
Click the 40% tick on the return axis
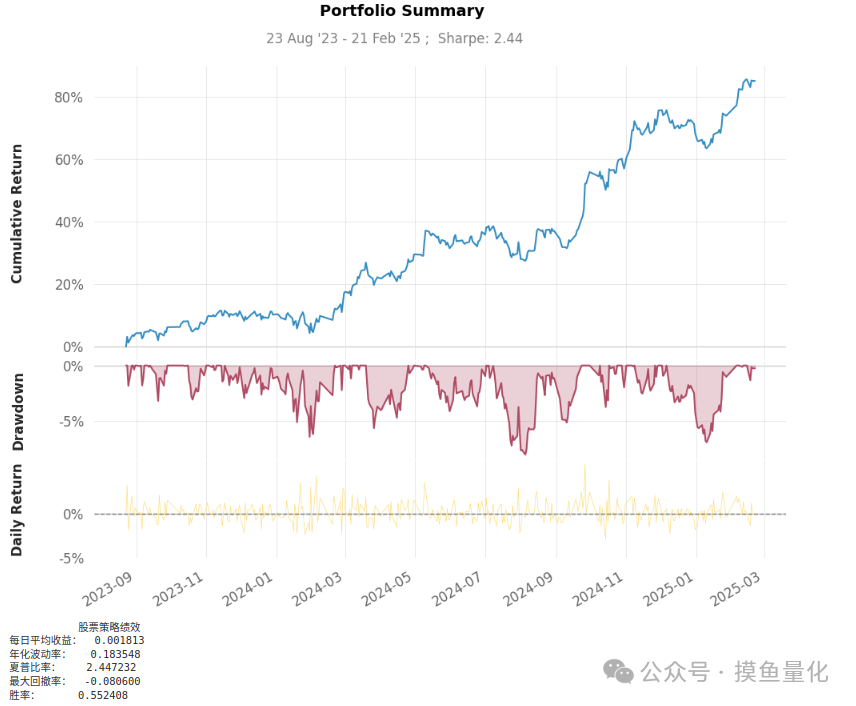[68, 222]
